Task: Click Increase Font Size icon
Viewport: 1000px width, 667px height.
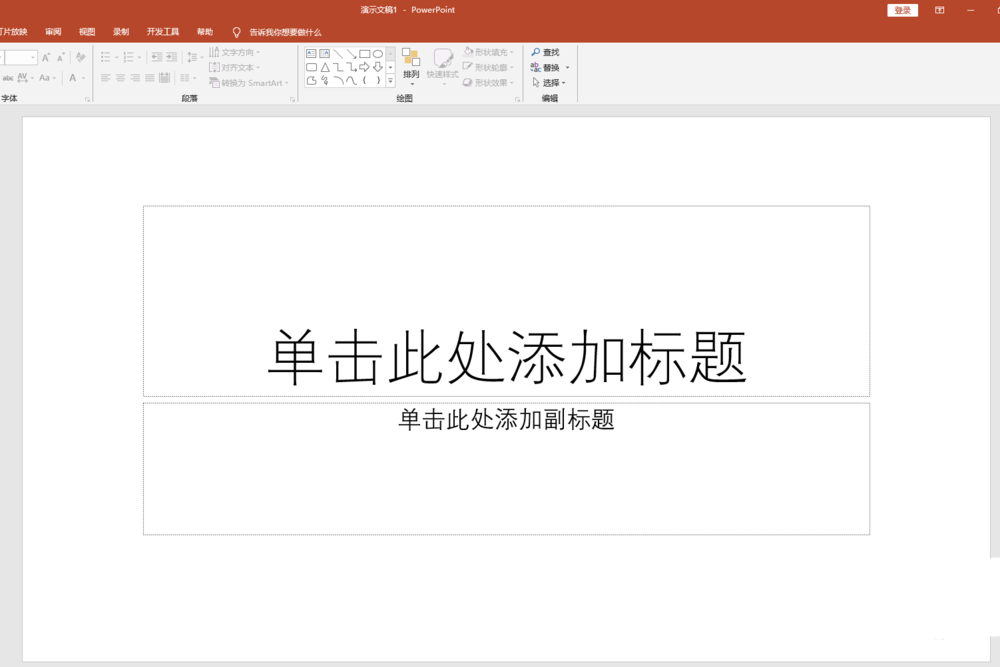Action: tap(46, 57)
